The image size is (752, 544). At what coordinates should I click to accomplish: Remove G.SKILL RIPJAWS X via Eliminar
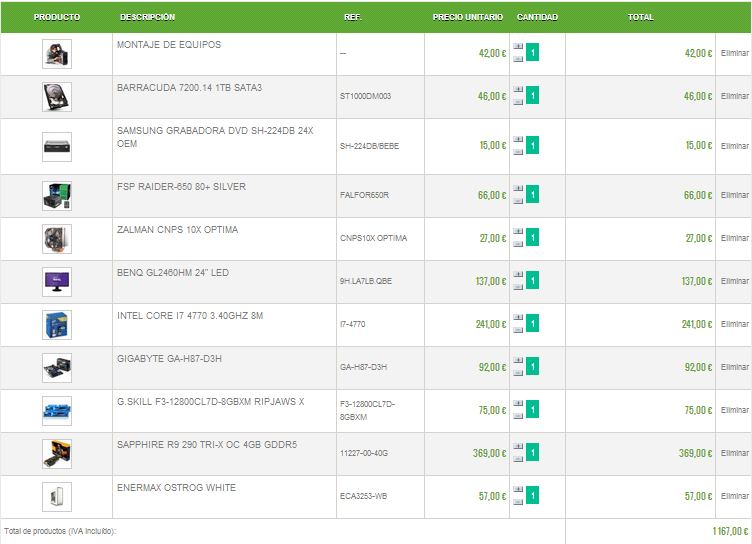[734, 410]
